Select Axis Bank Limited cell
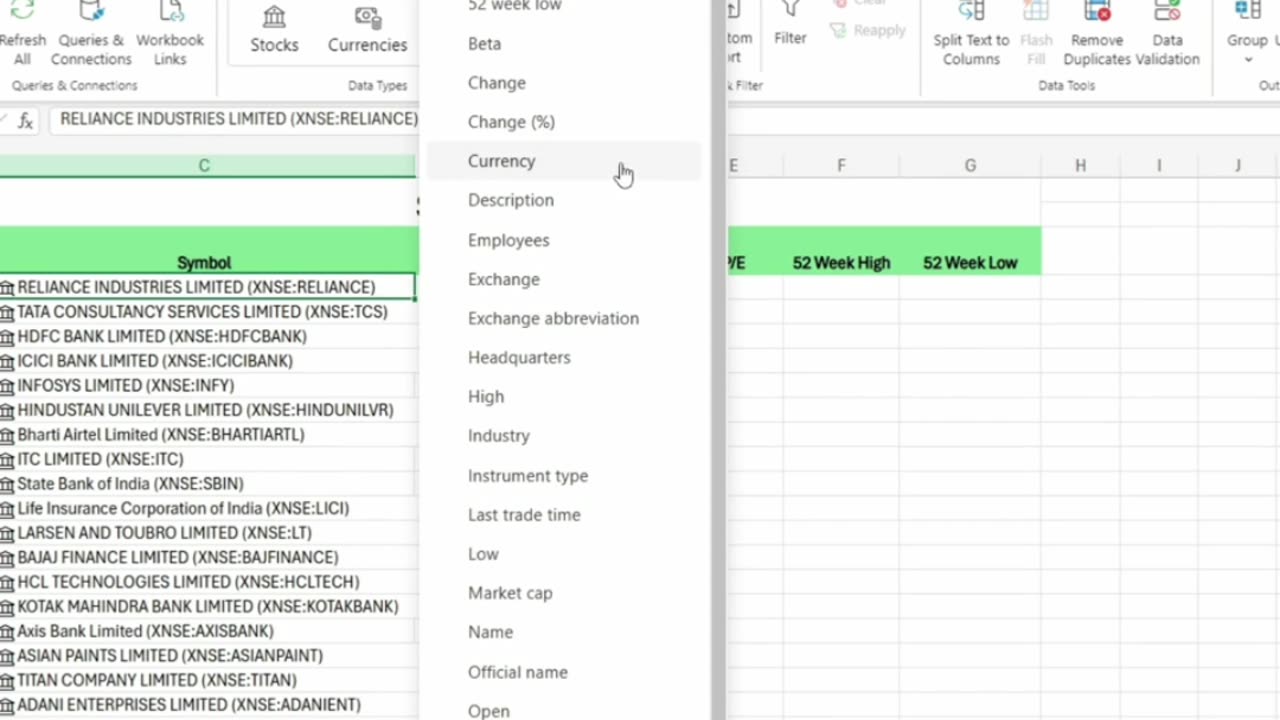The height and width of the screenshot is (720, 1280). (207, 631)
